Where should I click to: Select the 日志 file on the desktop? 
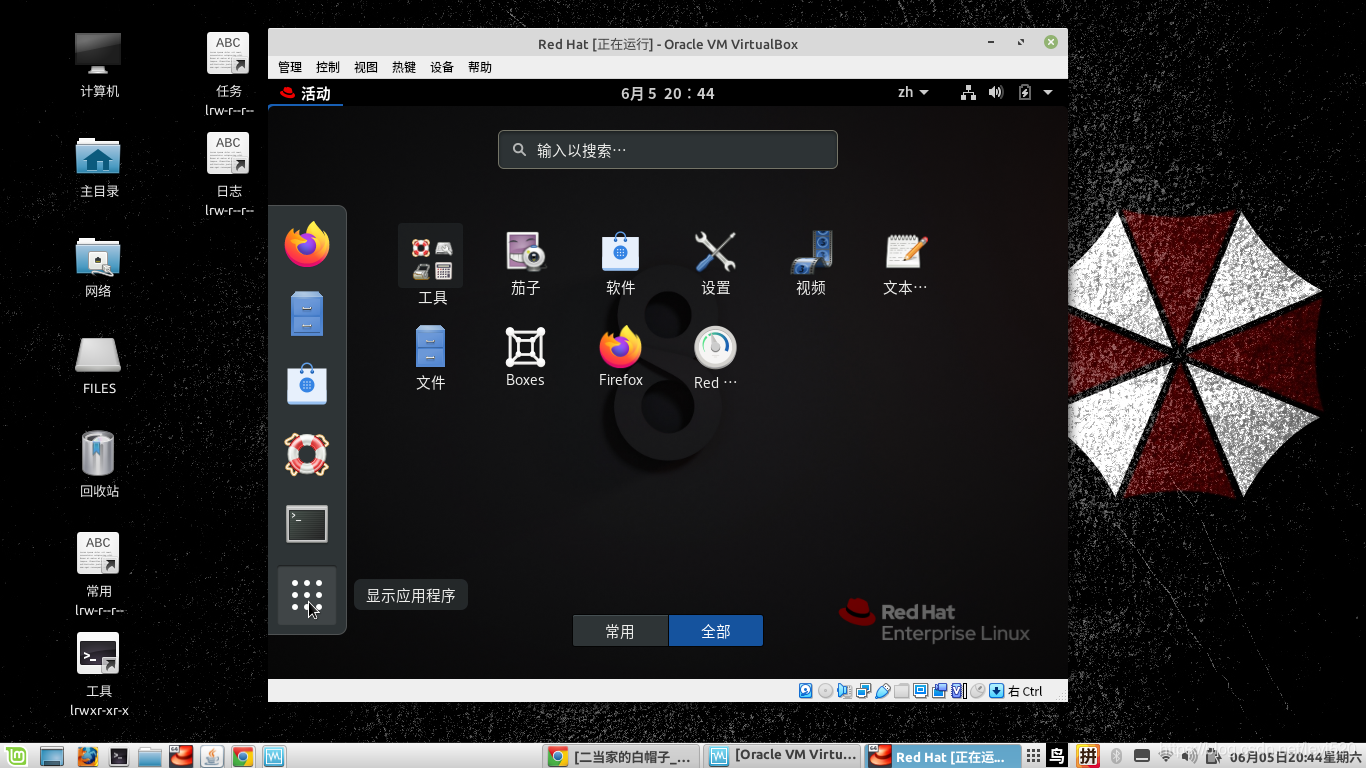tap(229, 174)
